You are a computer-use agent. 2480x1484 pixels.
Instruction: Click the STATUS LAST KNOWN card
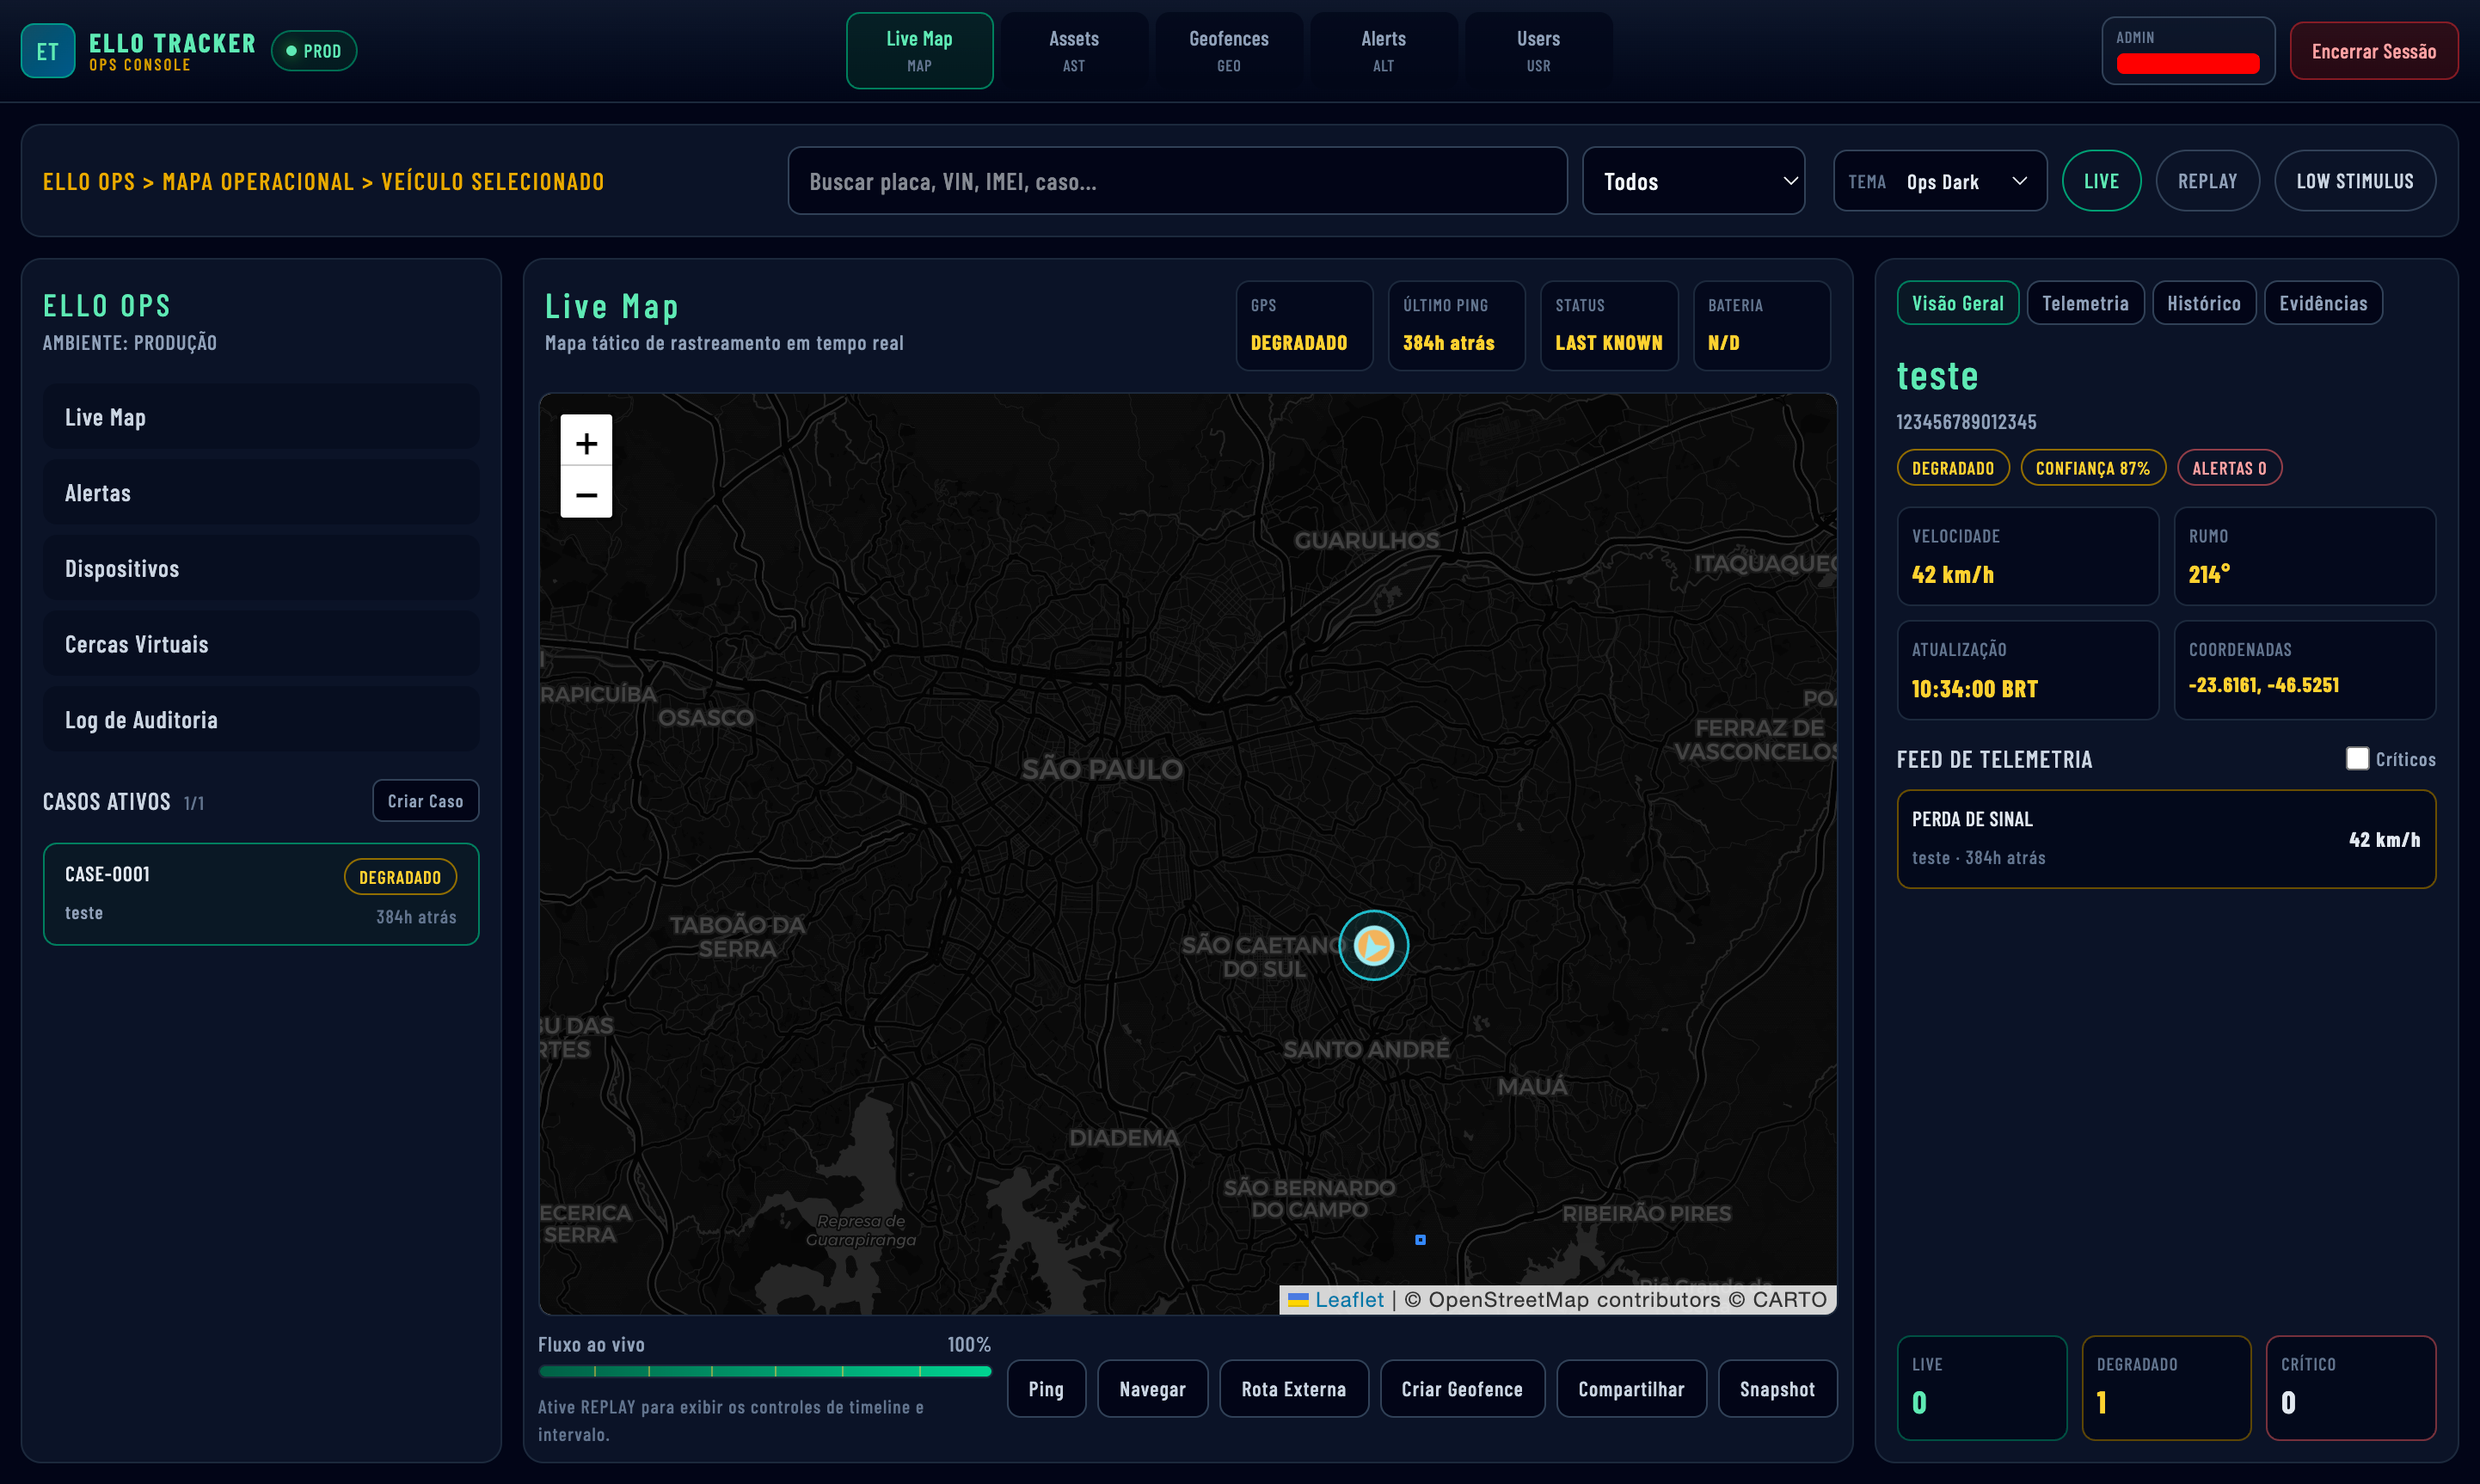pyautogui.click(x=1609, y=326)
